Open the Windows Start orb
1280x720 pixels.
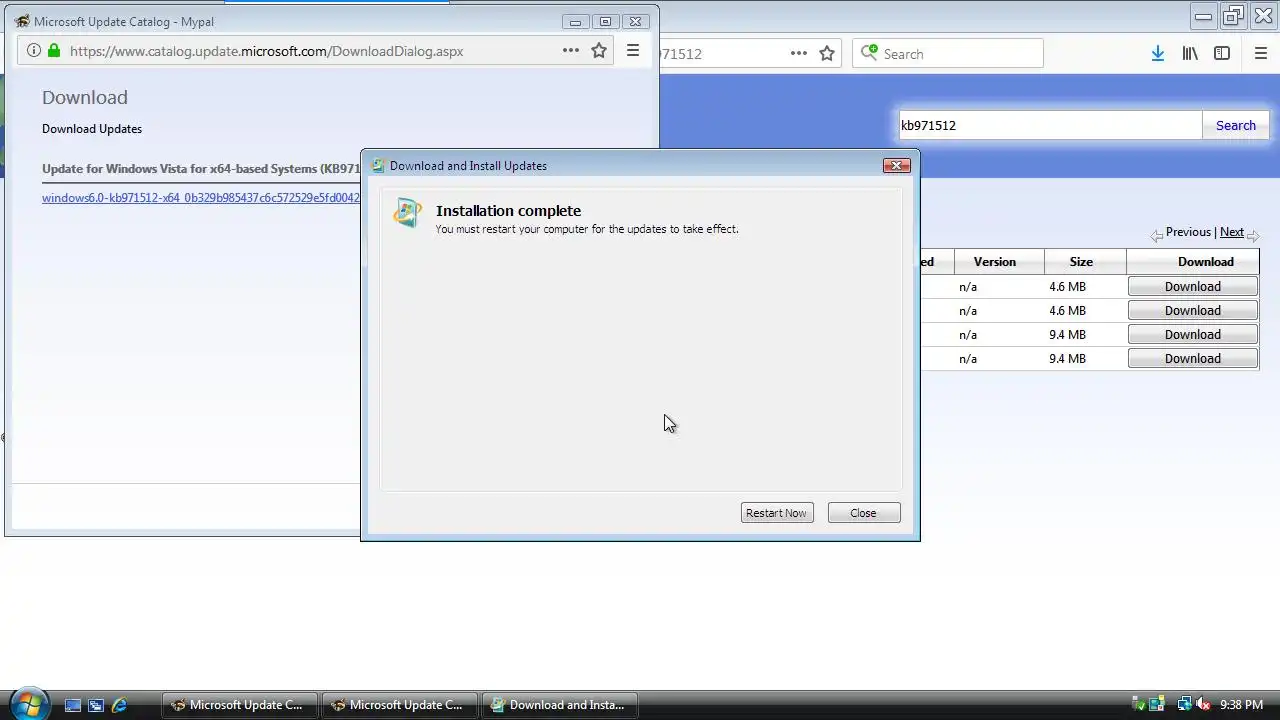click(x=28, y=704)
